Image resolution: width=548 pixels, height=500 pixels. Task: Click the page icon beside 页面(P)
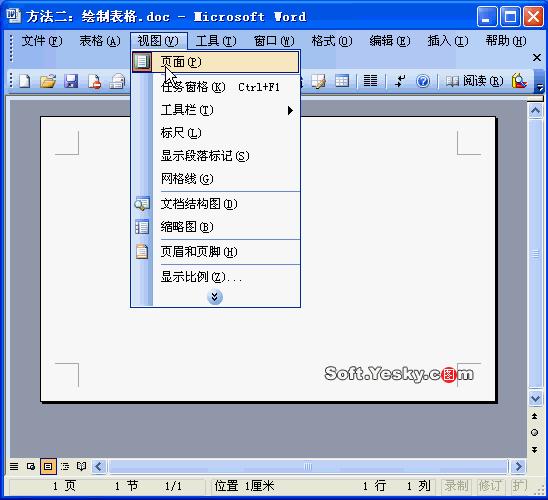pyautogui.click(x=142, y=62)
